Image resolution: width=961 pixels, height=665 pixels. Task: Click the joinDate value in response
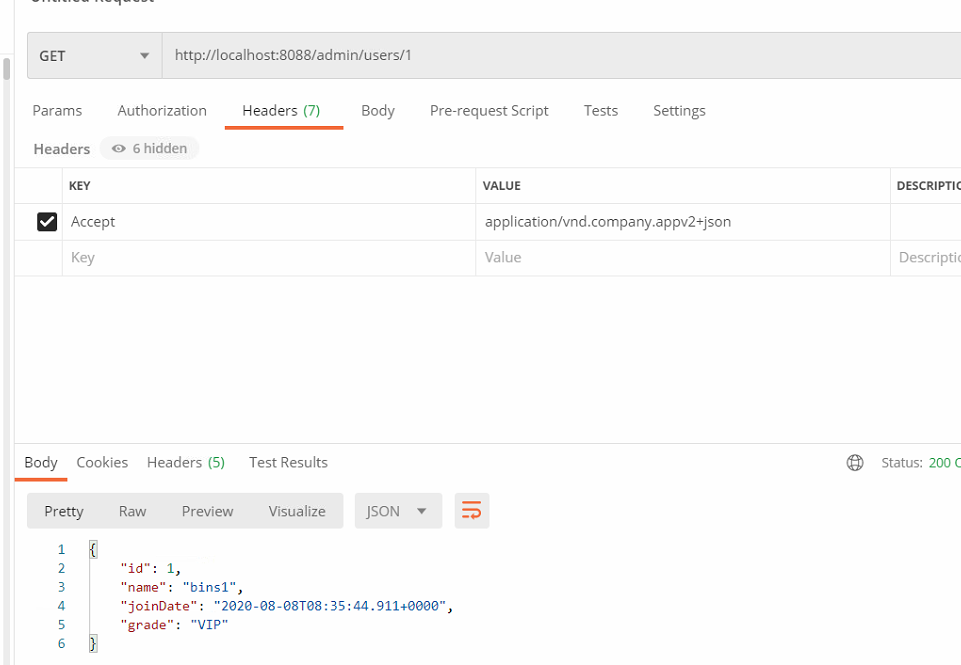tap(330, 606)
